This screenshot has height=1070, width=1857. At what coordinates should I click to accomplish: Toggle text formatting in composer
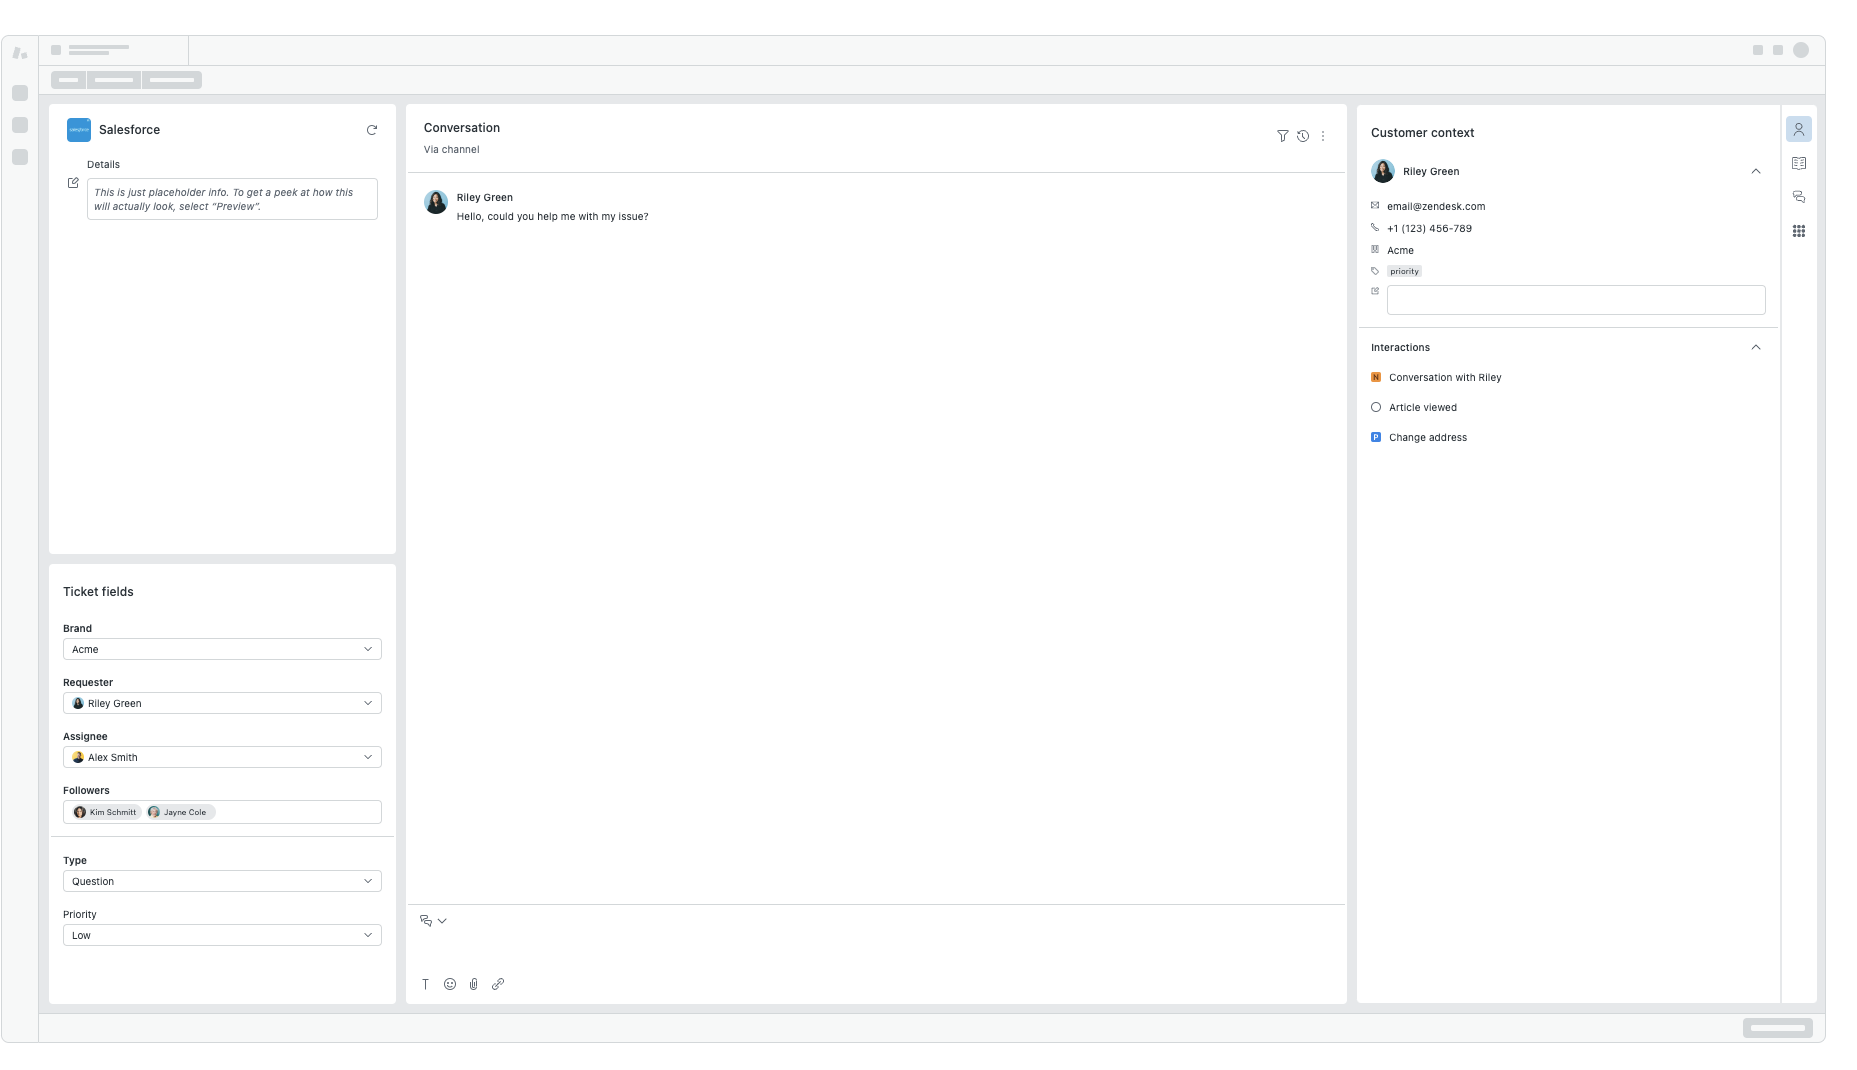tap(425, 984)
